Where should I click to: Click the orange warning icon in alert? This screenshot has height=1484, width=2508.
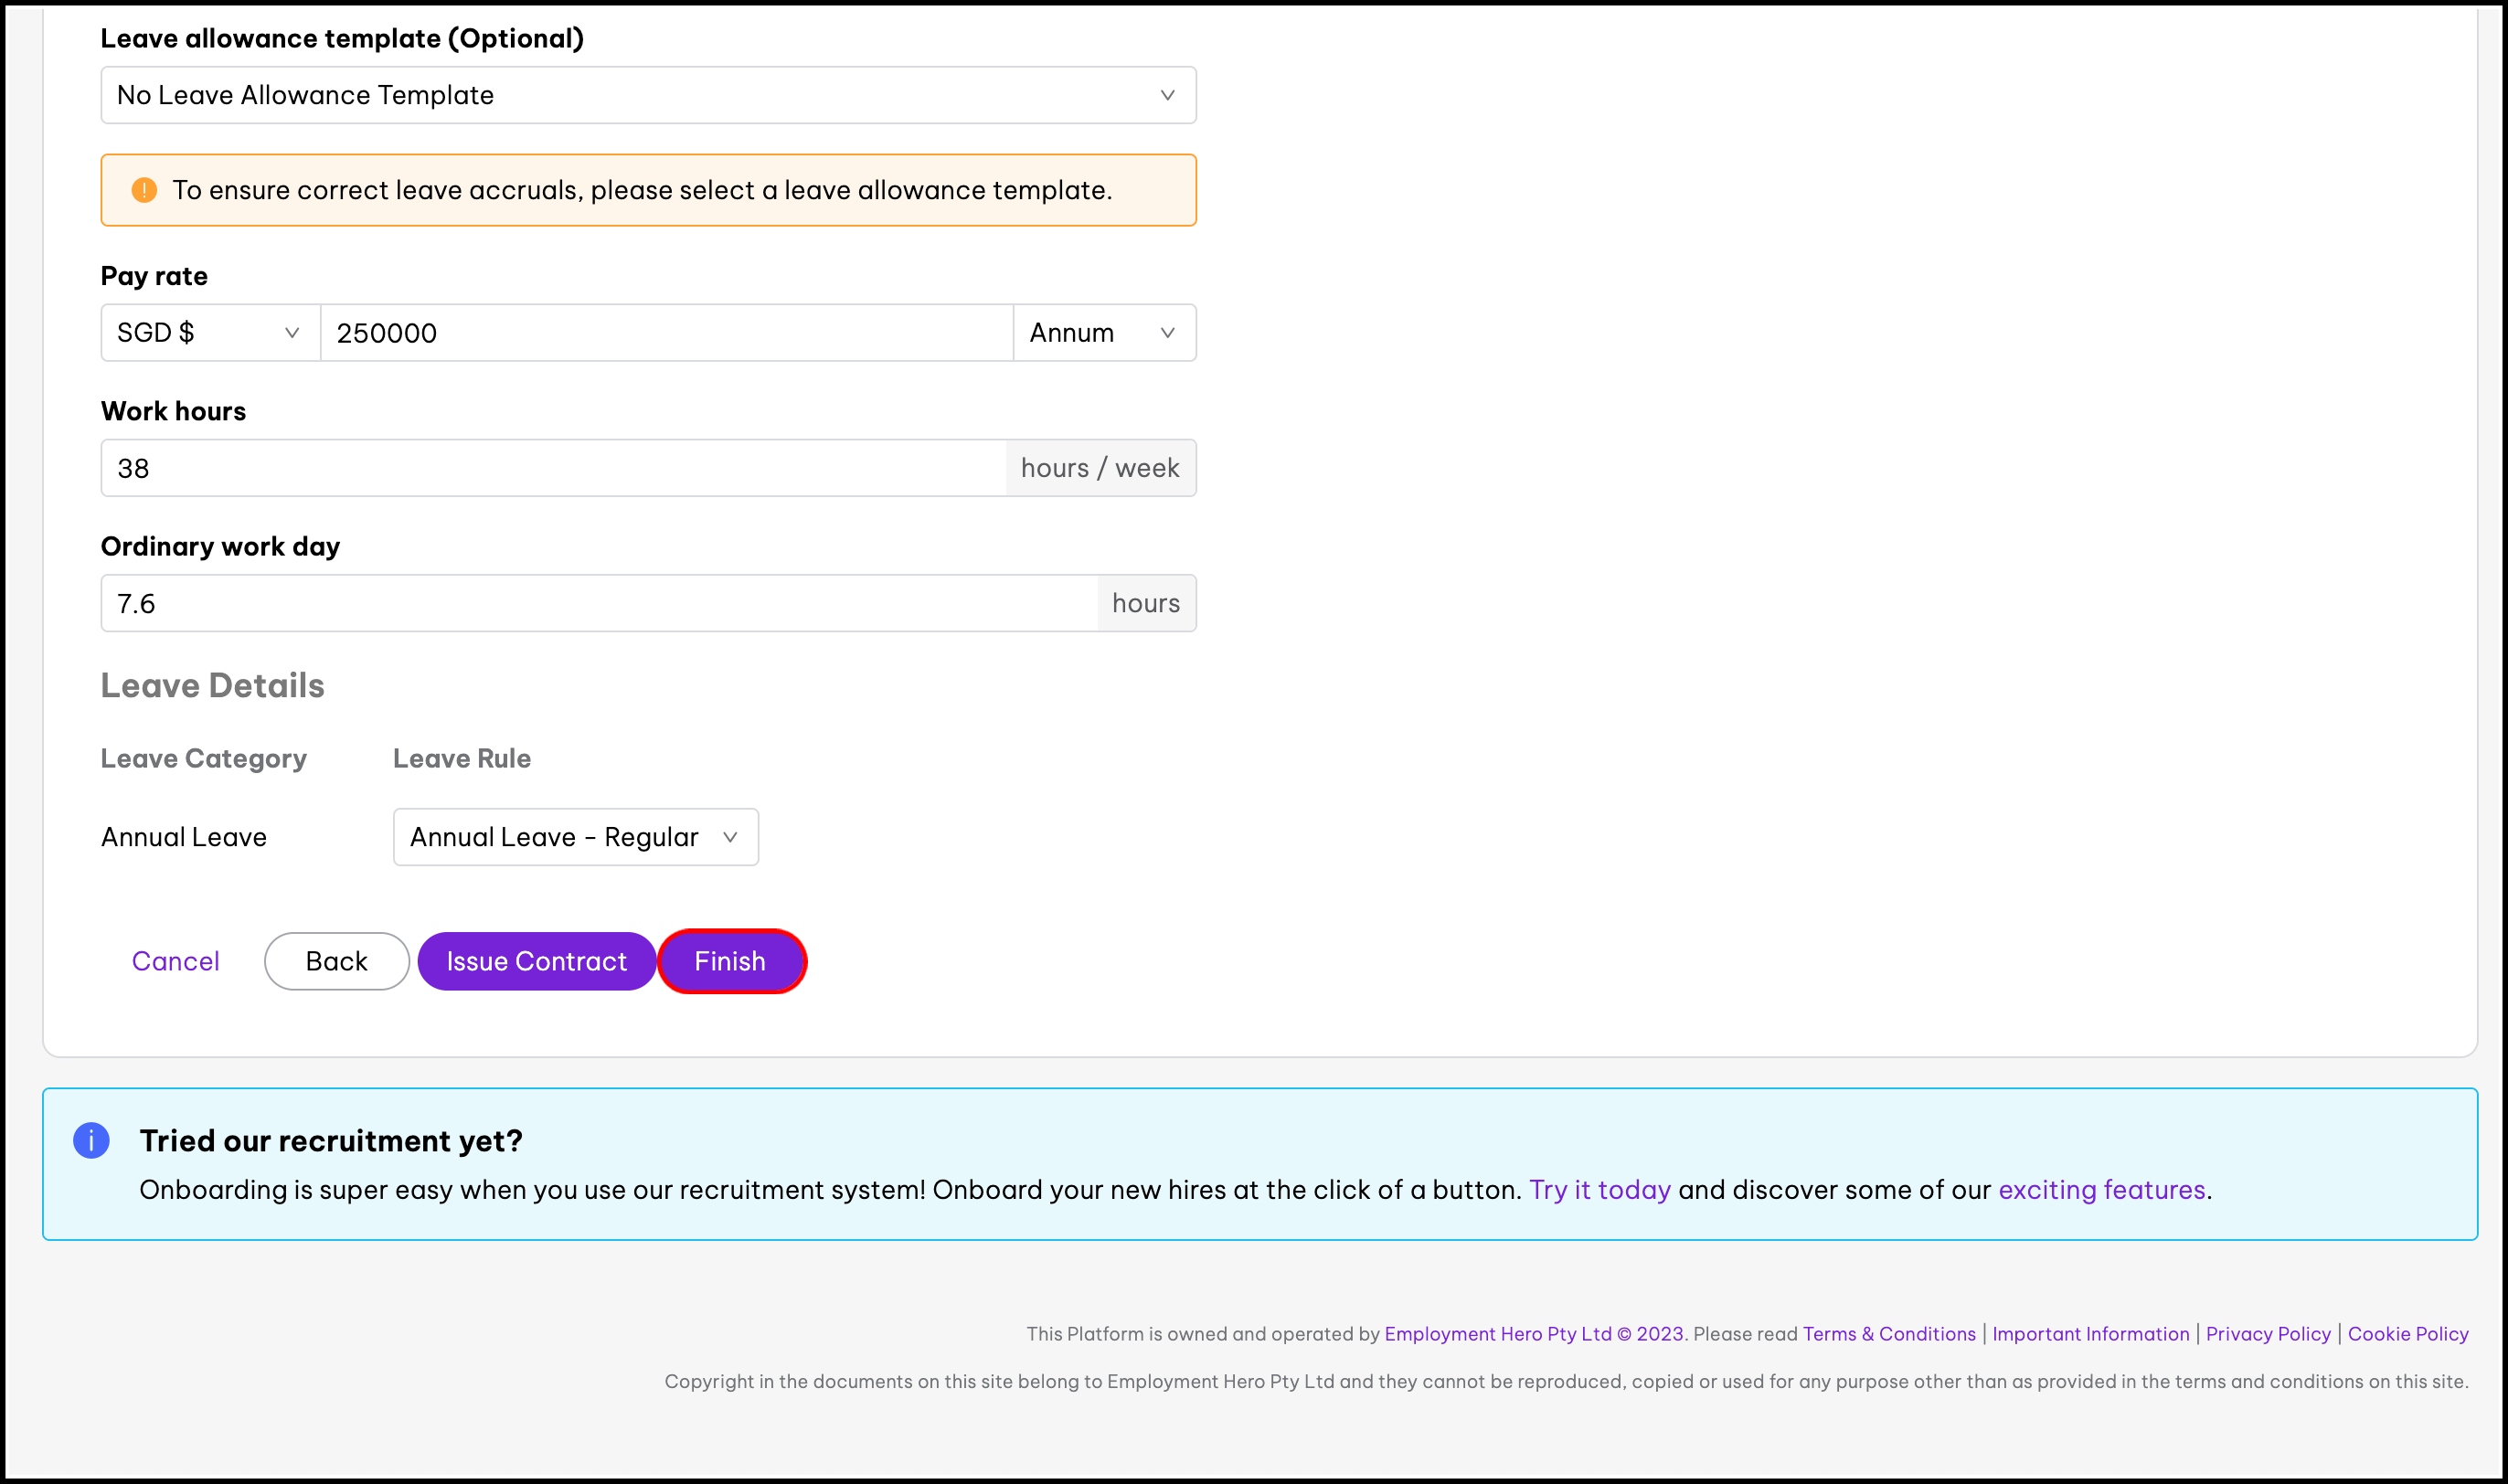(x=144, y=190)
